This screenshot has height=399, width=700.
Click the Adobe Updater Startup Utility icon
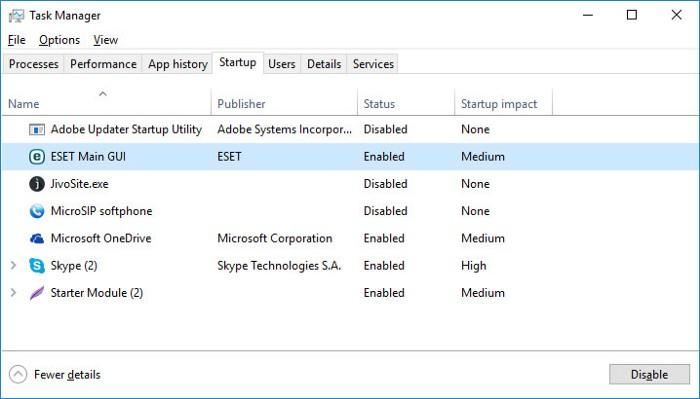(37, 129)
